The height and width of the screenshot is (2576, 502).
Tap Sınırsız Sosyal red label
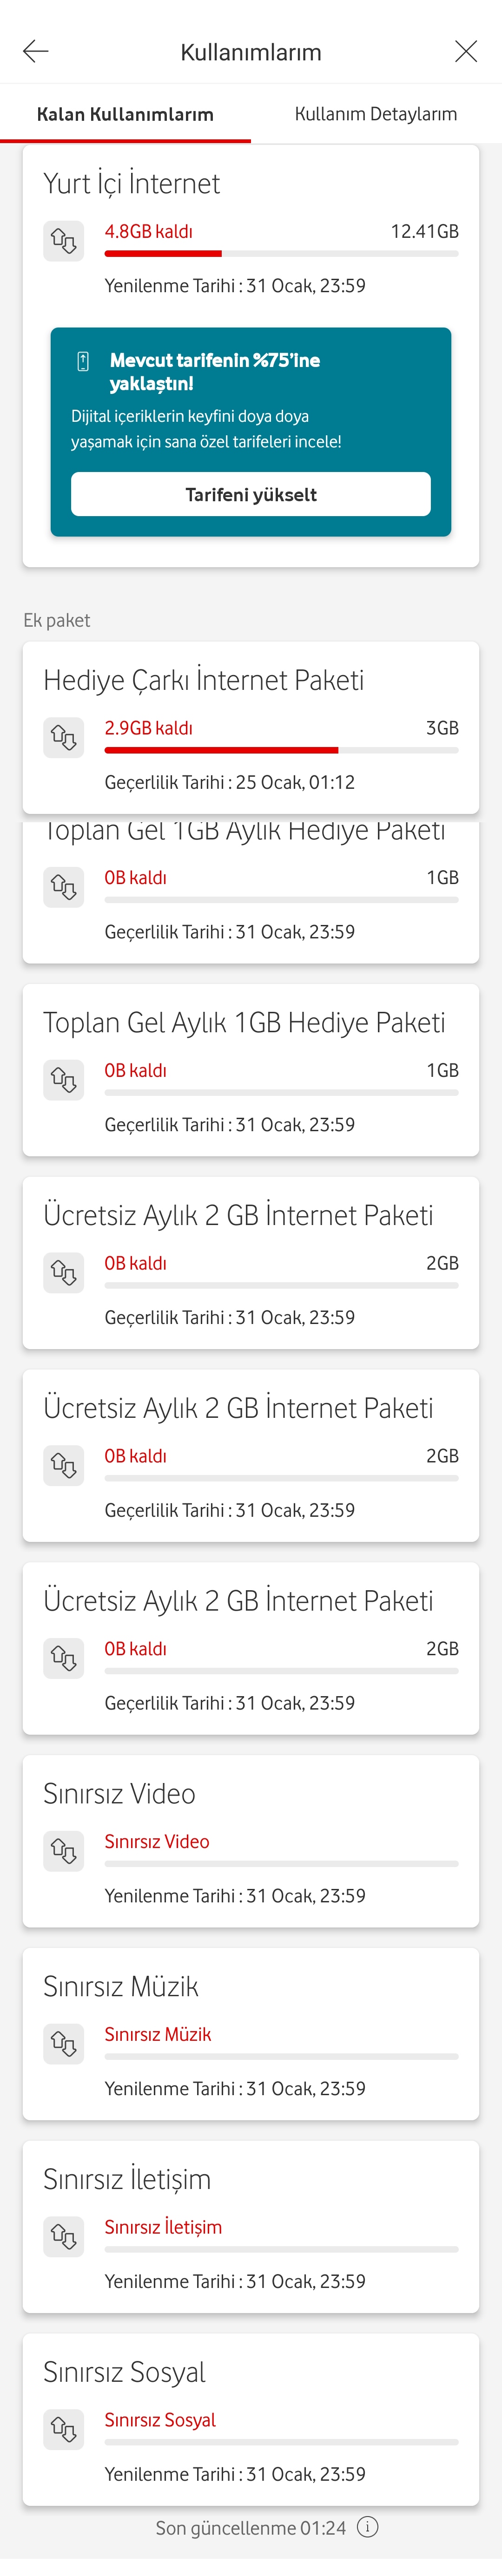point(160,2420)
